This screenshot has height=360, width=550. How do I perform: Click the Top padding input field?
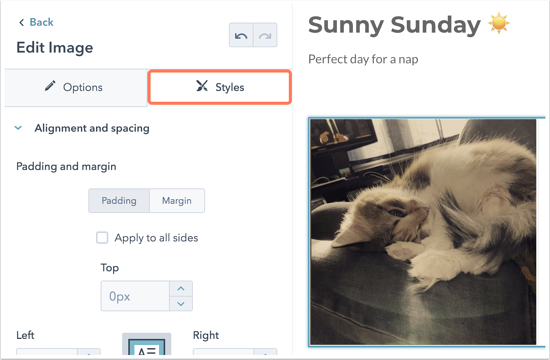pos(135,296)
